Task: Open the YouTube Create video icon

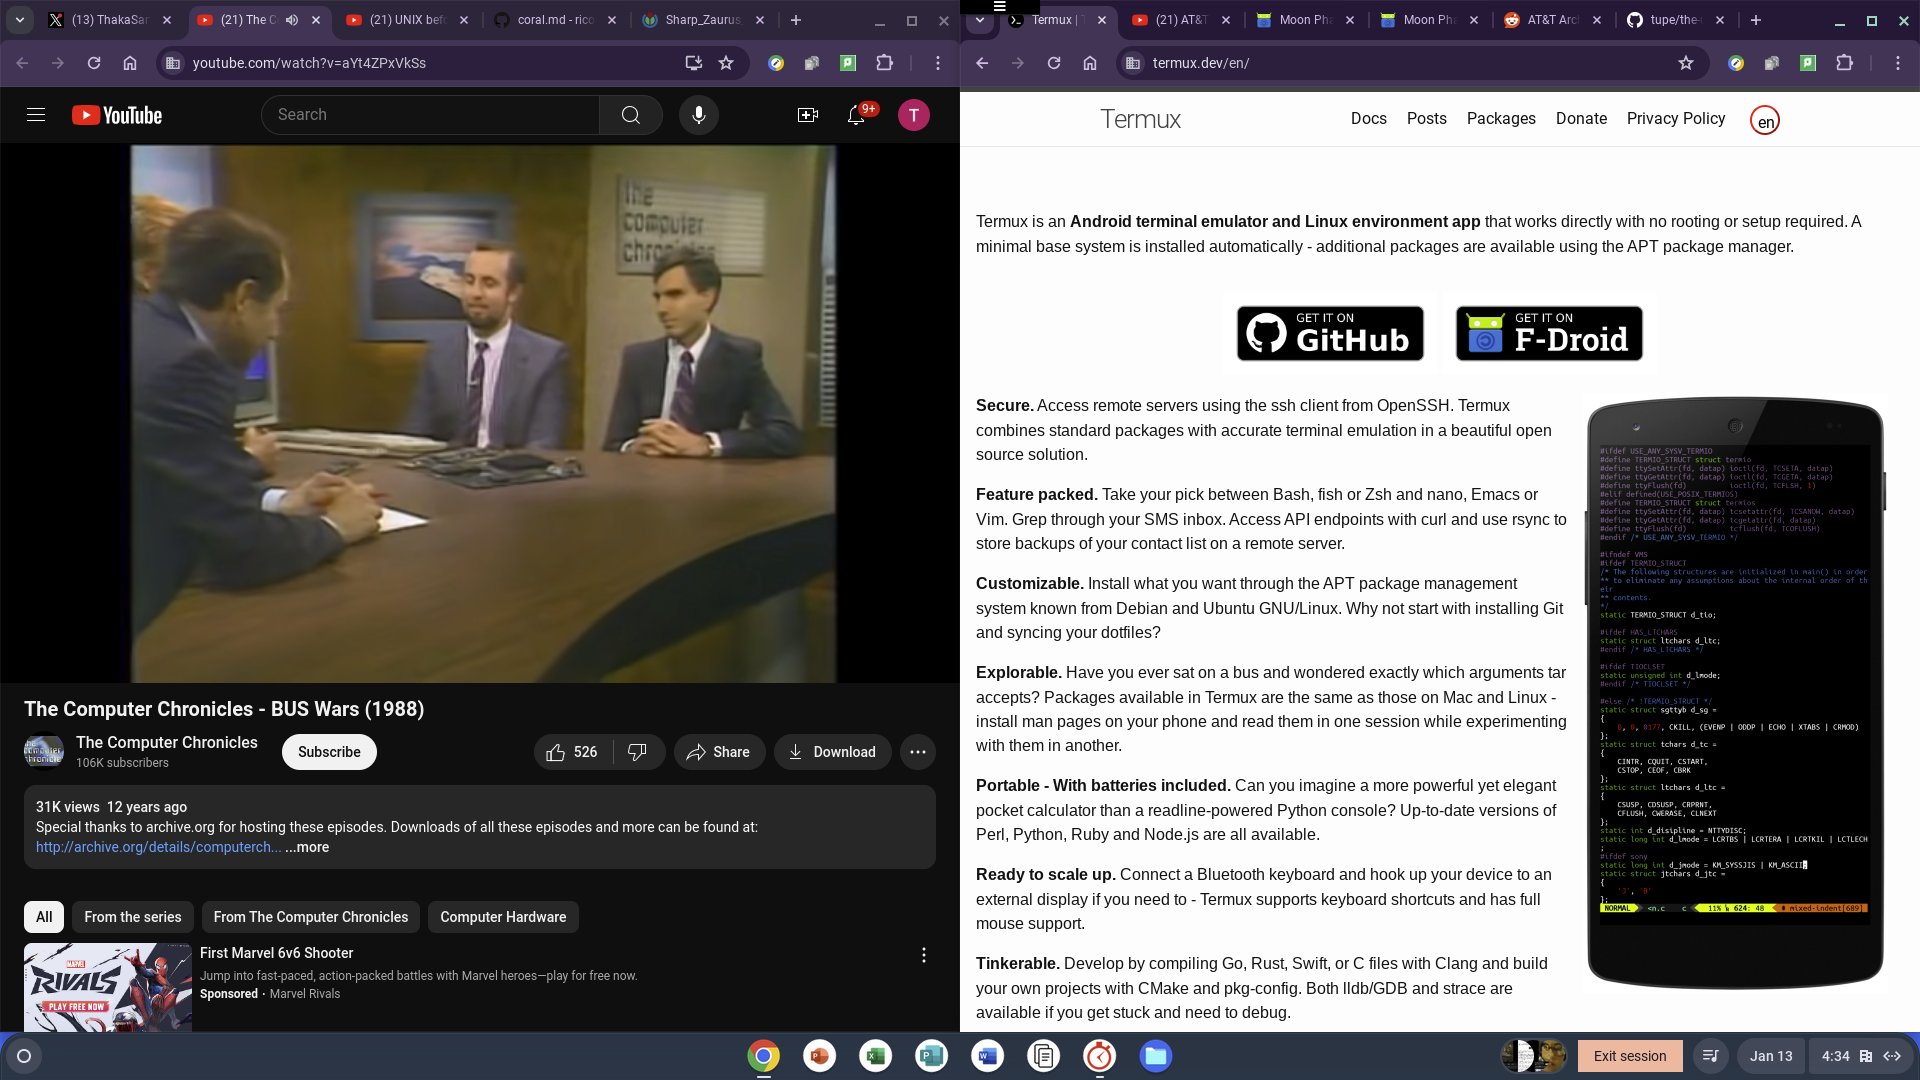Action: [x=808, y=115]
